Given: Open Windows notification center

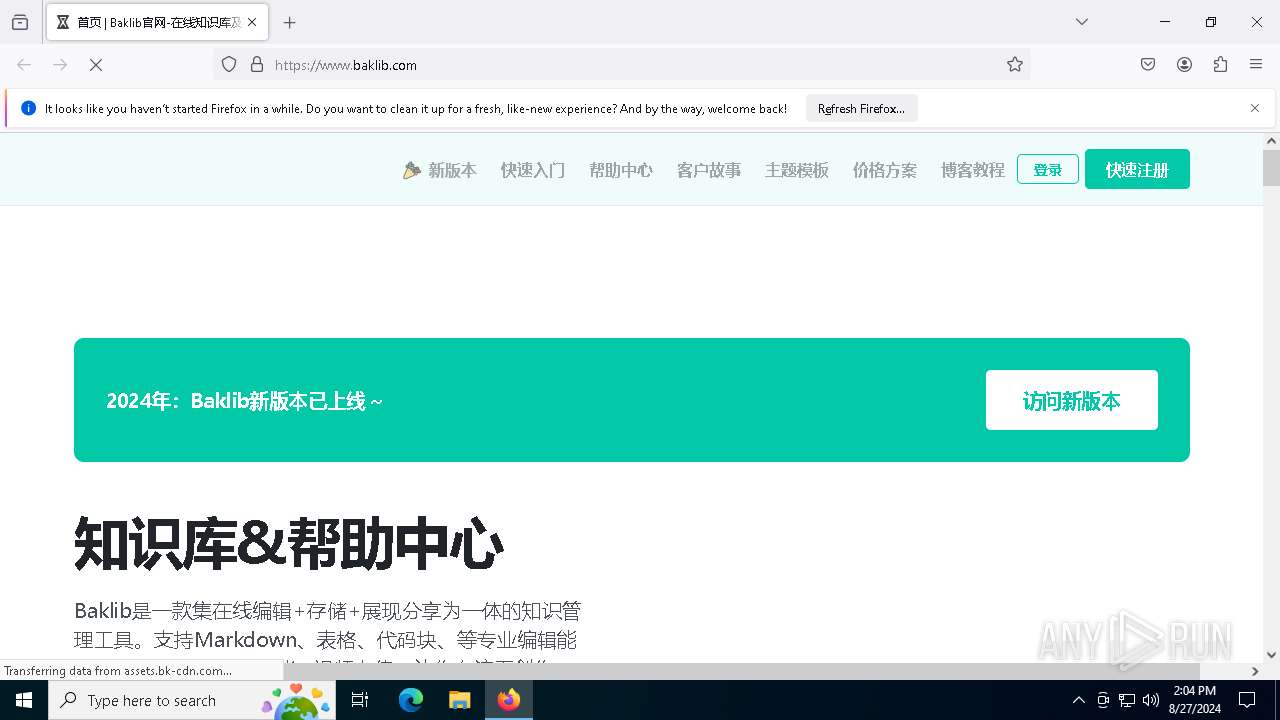Looking at the screenshot, I should click(1247, 700).
